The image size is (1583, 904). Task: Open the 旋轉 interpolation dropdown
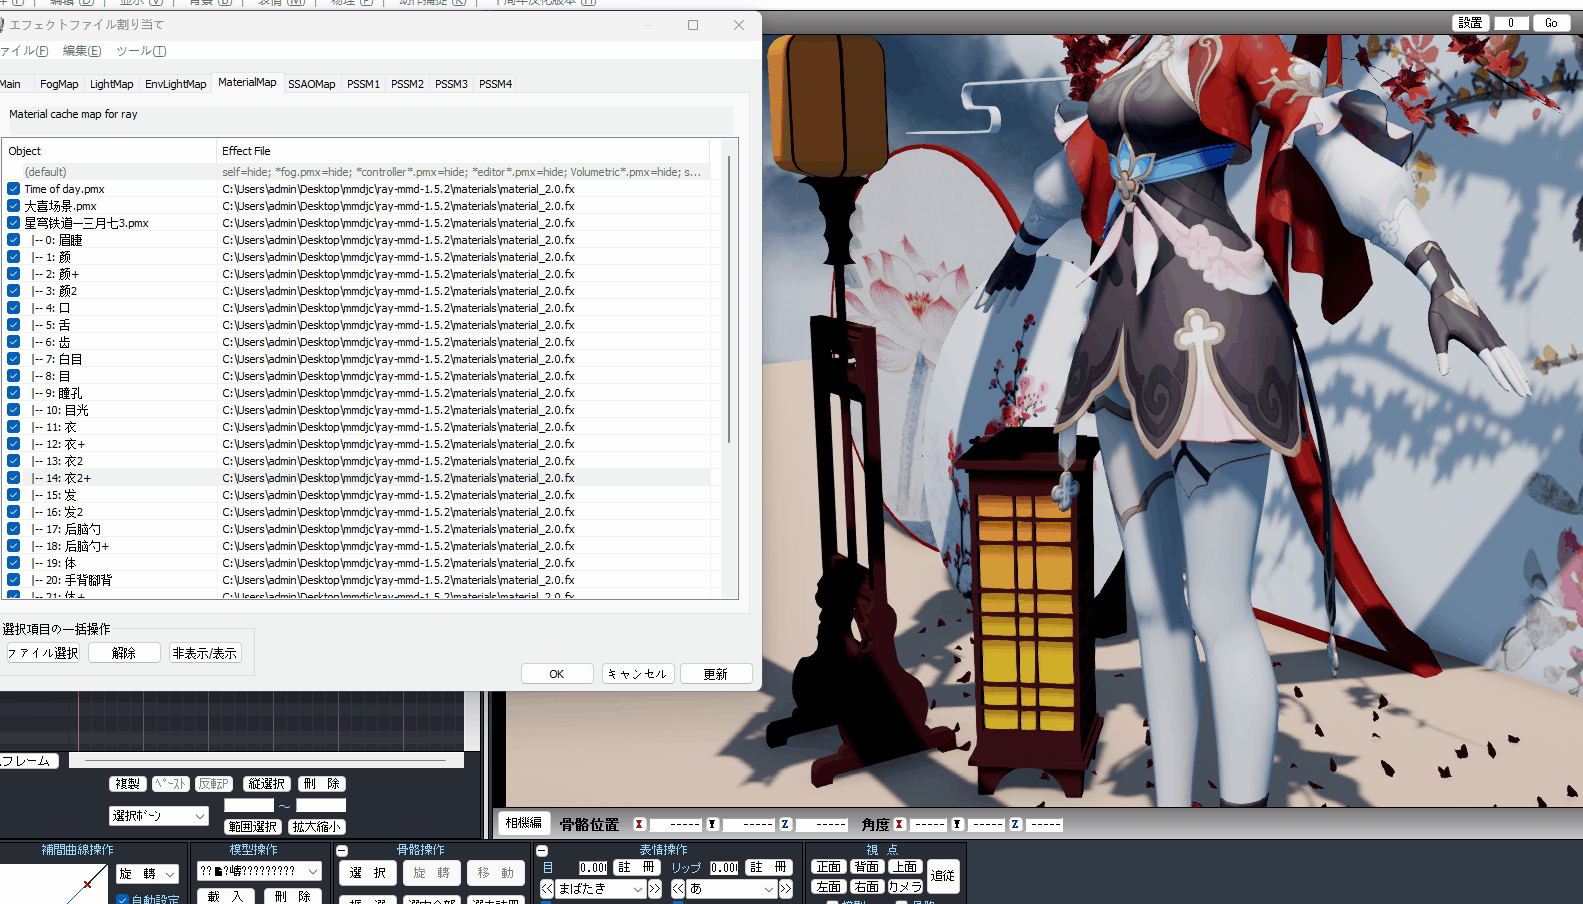[x=147, y=874]
